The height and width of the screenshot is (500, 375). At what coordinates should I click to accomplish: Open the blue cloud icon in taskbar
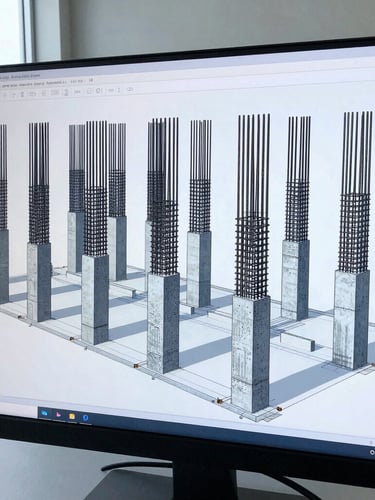pos(44,414)
